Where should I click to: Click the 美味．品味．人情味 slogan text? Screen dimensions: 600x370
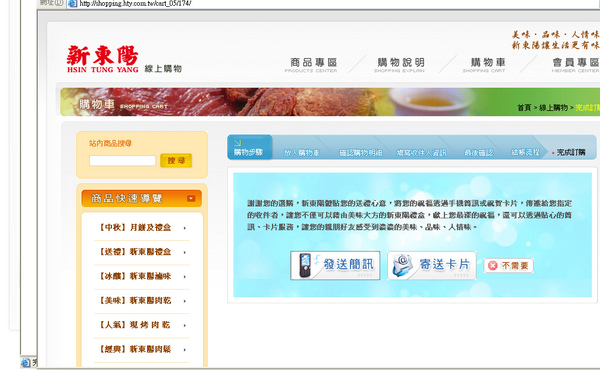click(556, 35)
